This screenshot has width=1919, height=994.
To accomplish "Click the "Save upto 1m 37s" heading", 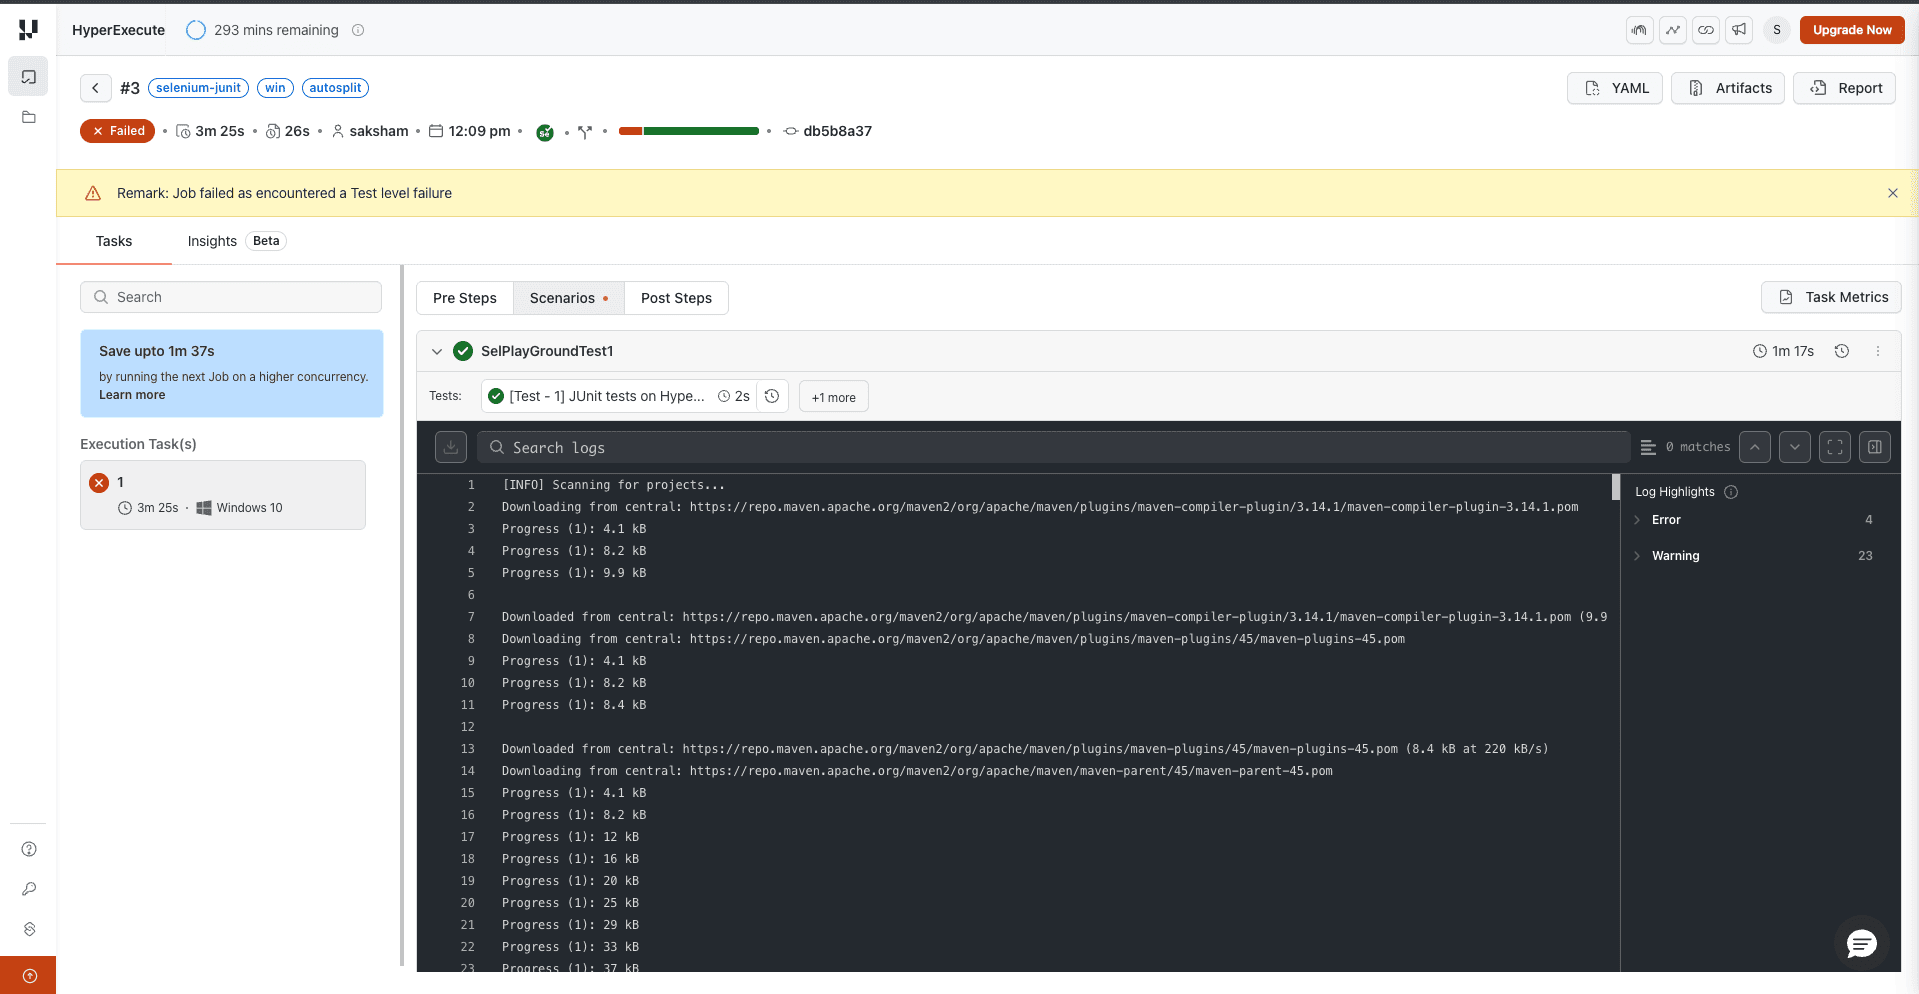I will (x=157, y=351).
